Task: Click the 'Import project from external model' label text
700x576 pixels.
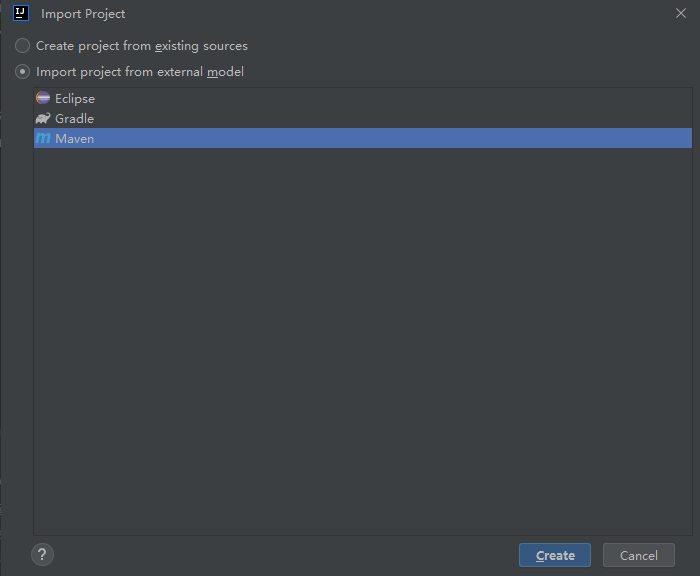Action: pyautogui.click(x=139, y=72)
